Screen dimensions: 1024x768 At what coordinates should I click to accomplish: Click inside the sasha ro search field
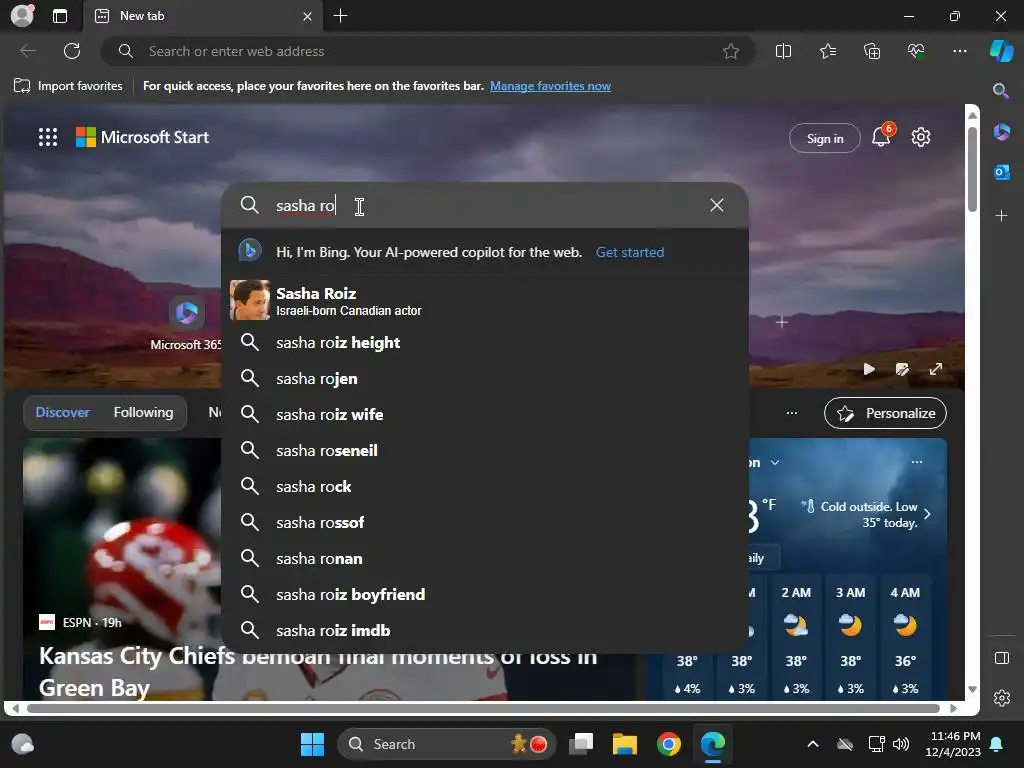click(485, 205)
